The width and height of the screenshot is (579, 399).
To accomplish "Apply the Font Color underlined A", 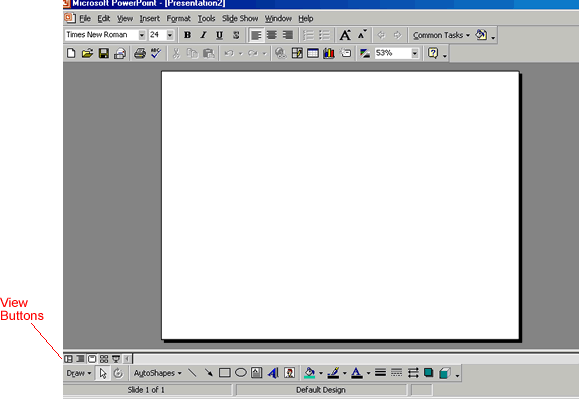I will point(357,373).
